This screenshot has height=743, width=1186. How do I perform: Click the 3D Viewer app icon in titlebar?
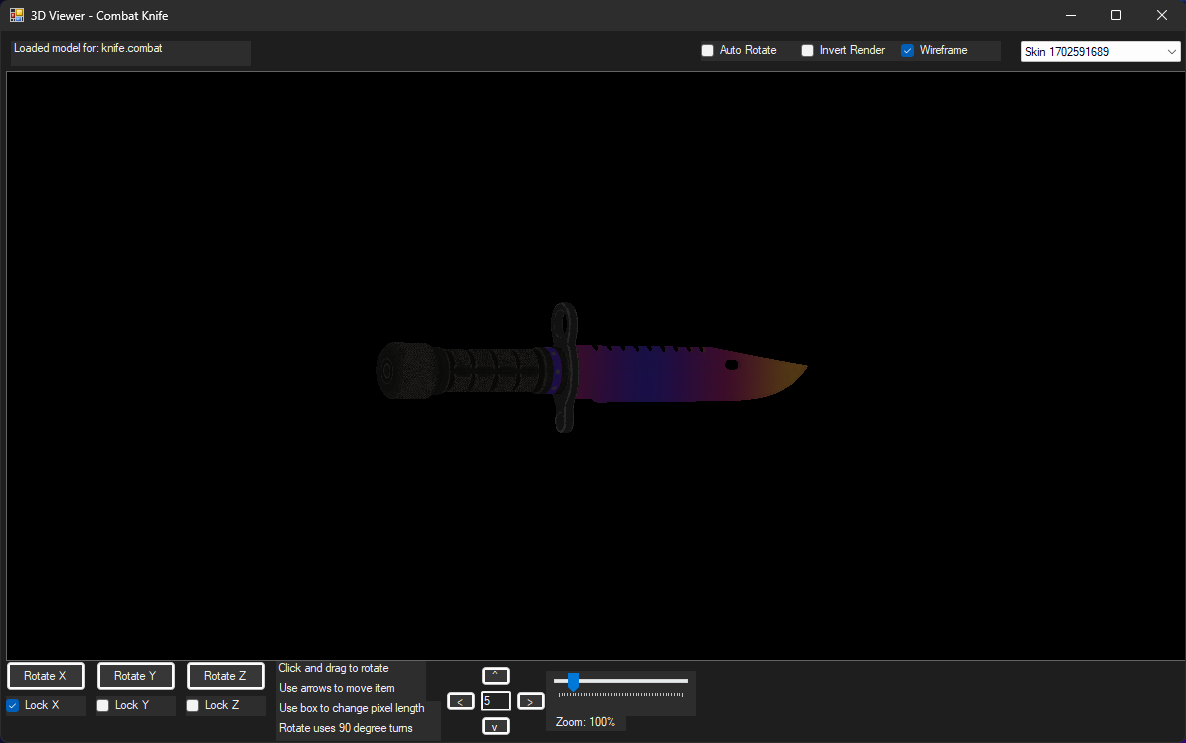[x=15, y=15]
